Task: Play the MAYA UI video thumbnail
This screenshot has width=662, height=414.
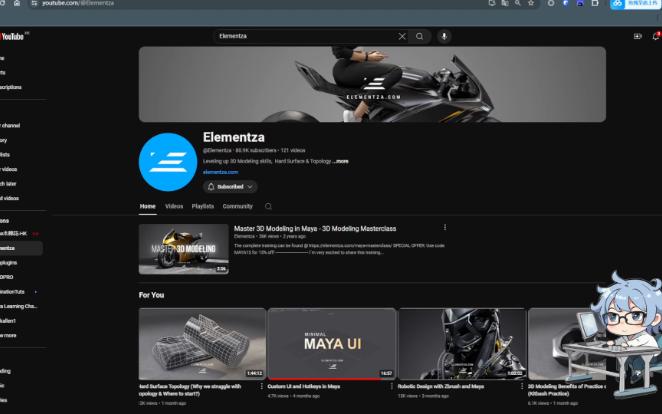Action: pos(332,344)
